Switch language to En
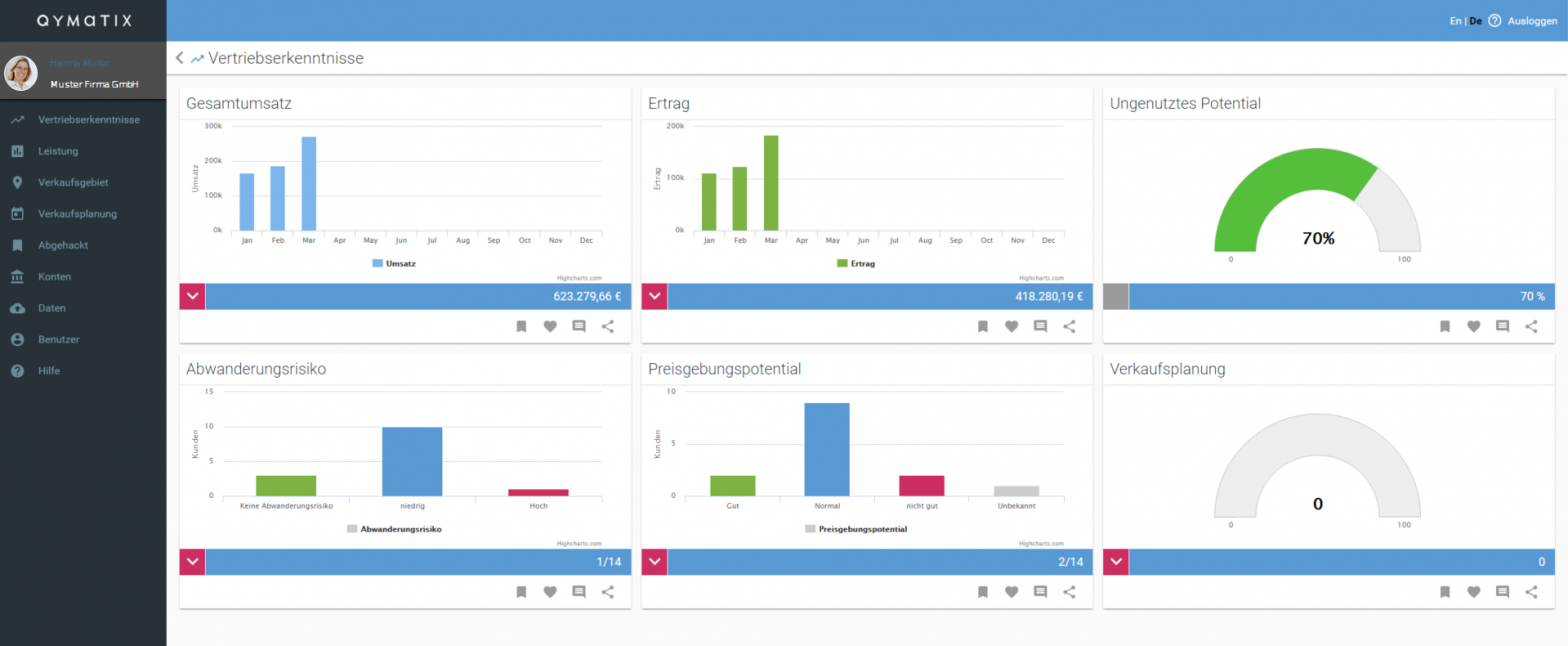 [1455, 21]
